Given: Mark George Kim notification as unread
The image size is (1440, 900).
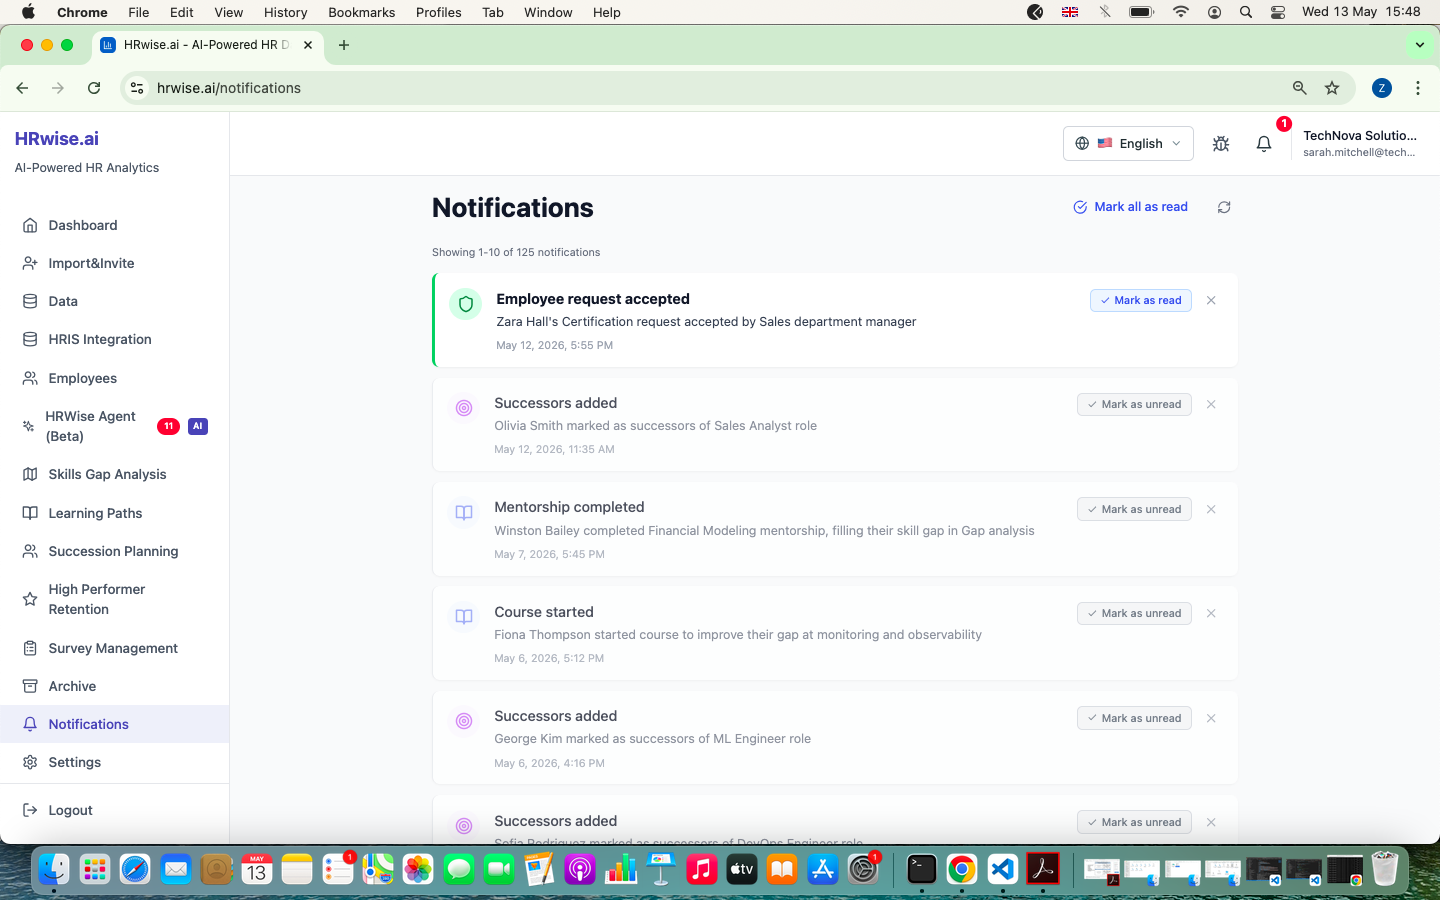Looking at the screenshot, I should click(1134, 718).
